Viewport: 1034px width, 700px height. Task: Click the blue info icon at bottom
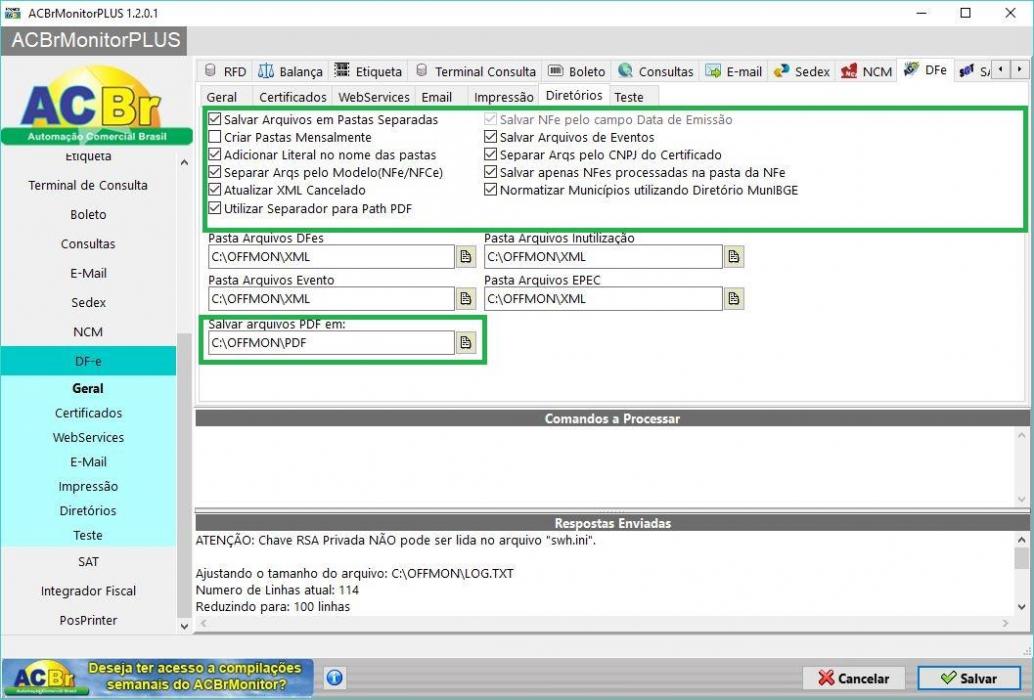[334, 678]
